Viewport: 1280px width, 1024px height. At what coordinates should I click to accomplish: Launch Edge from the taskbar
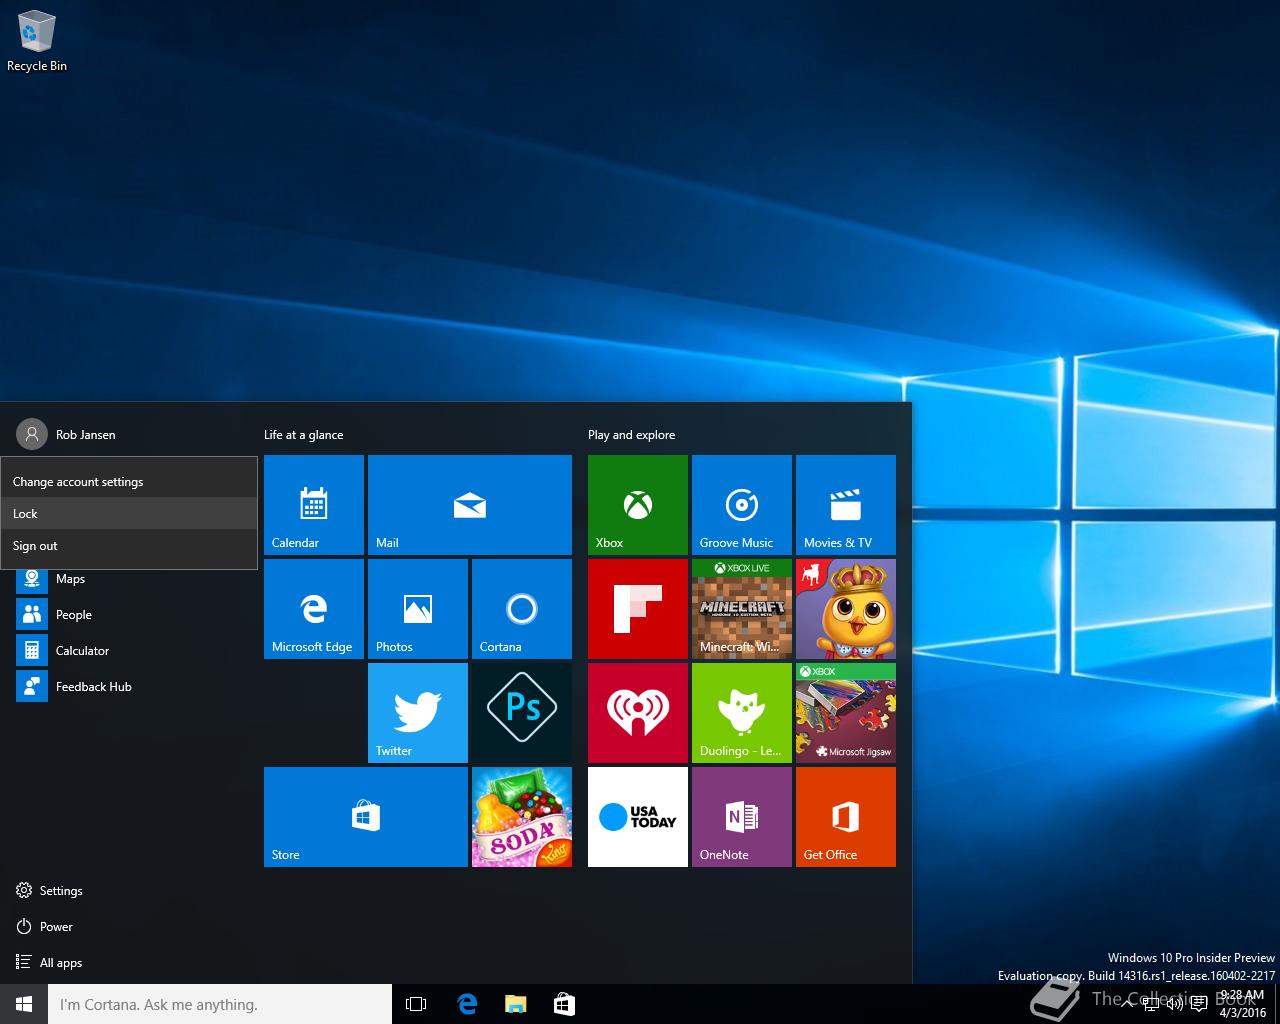tap(466, 1004)
